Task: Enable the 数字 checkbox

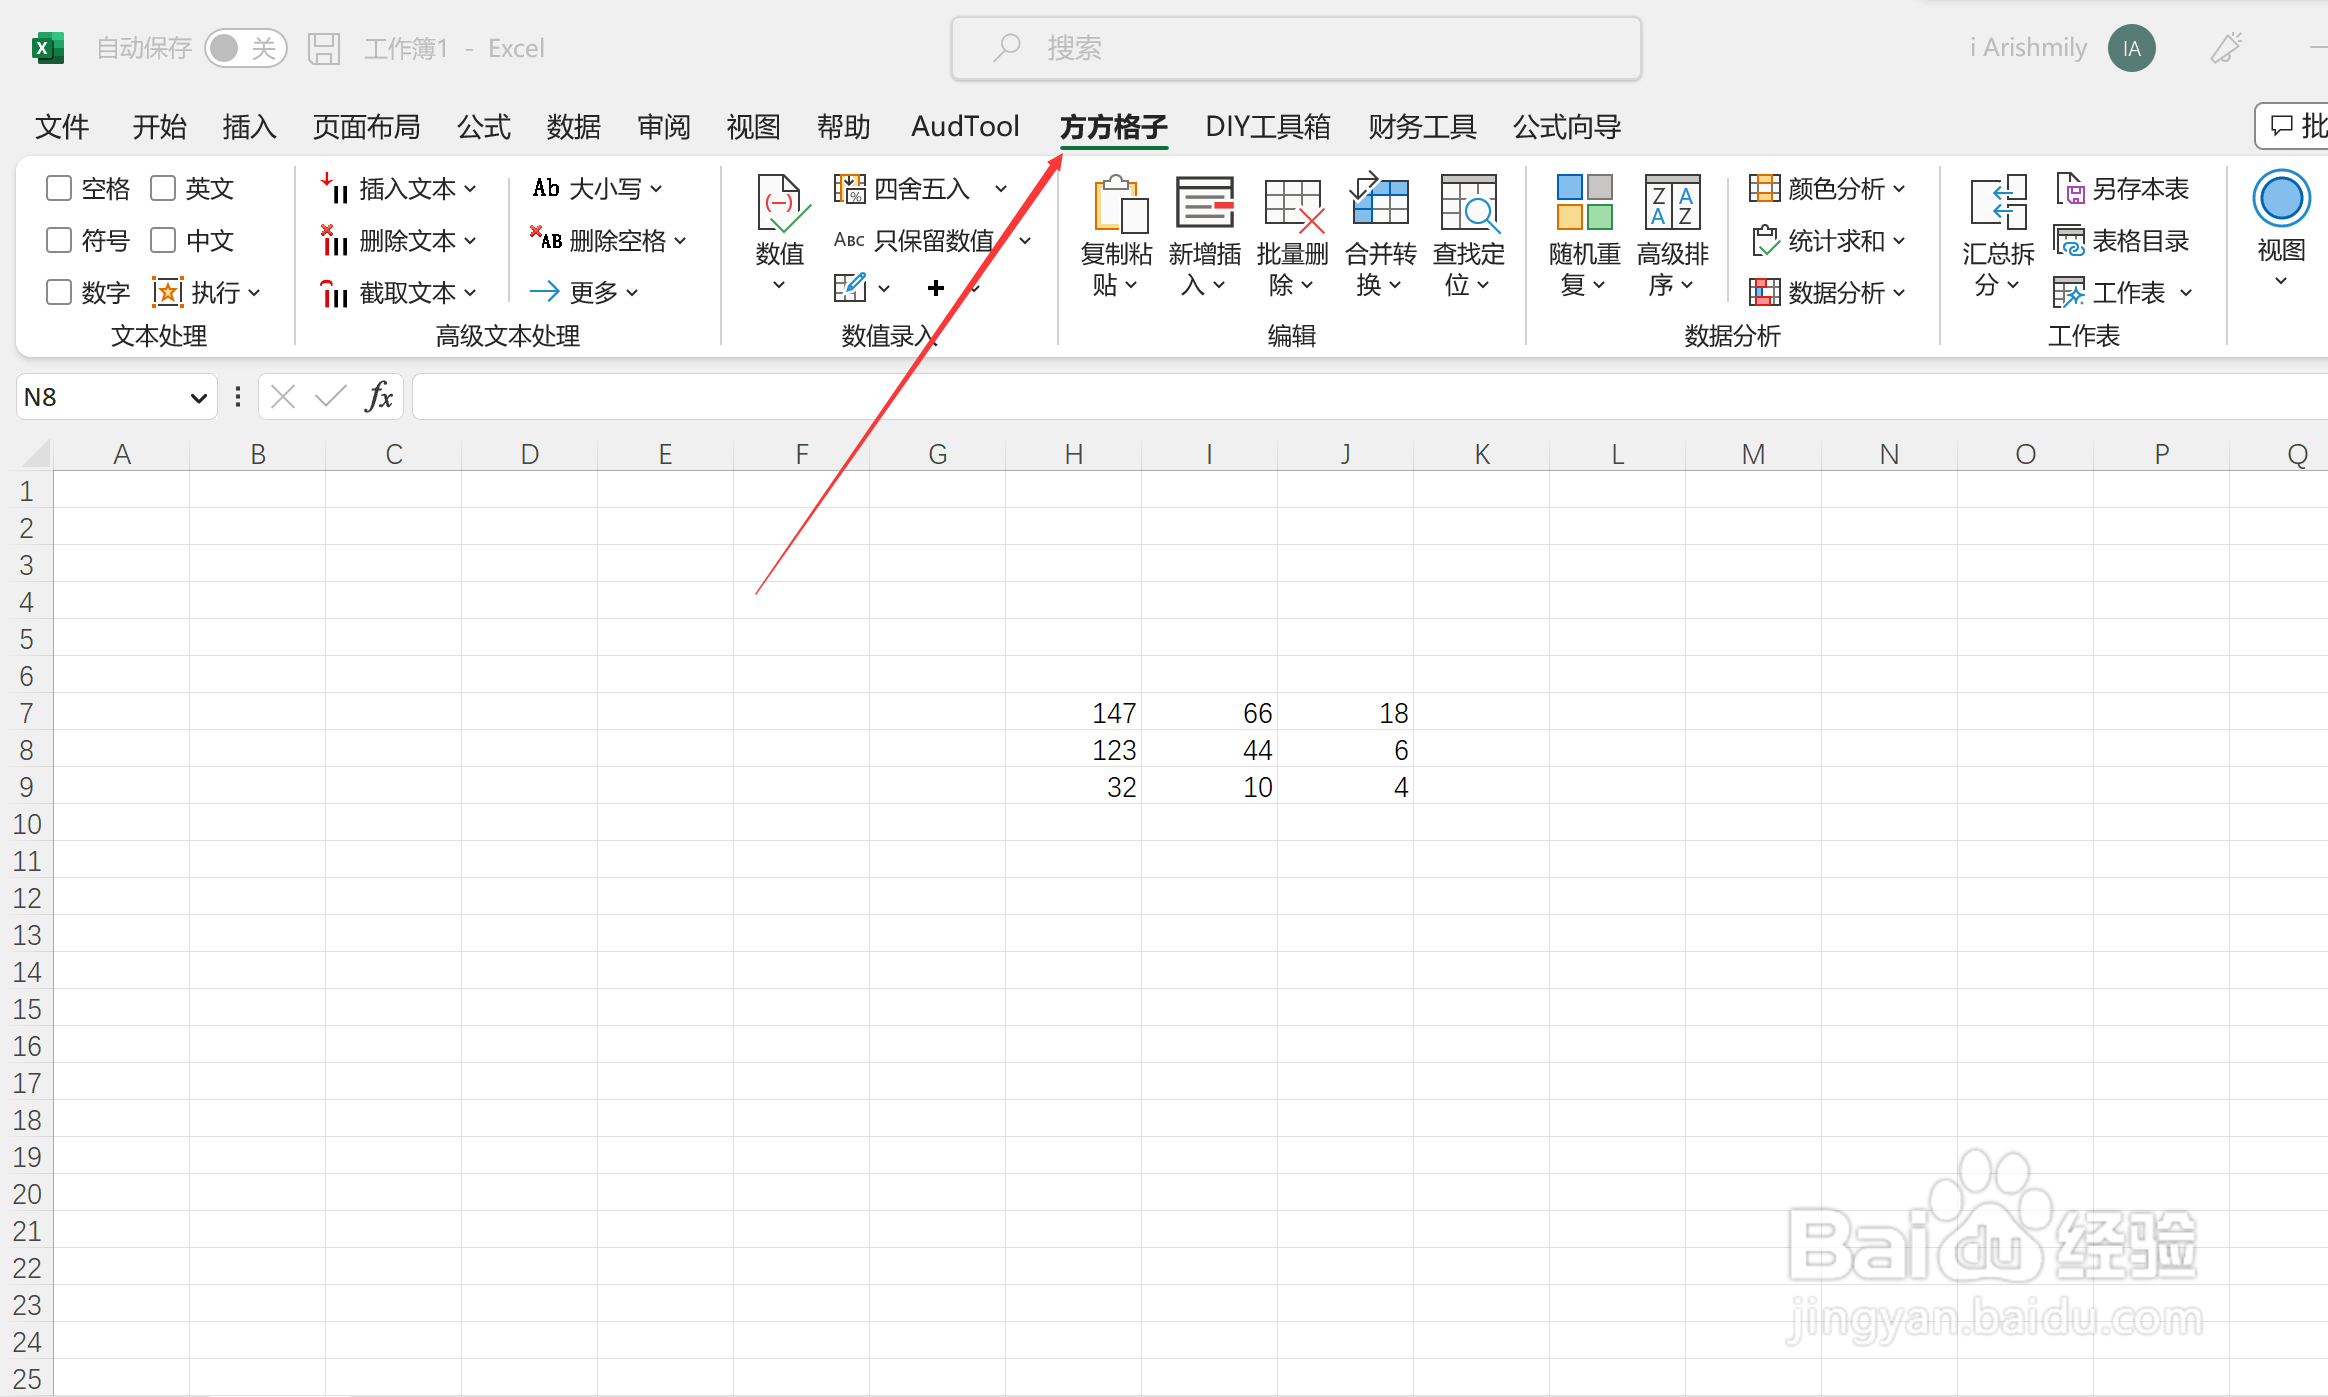Action: coord(57,291)
